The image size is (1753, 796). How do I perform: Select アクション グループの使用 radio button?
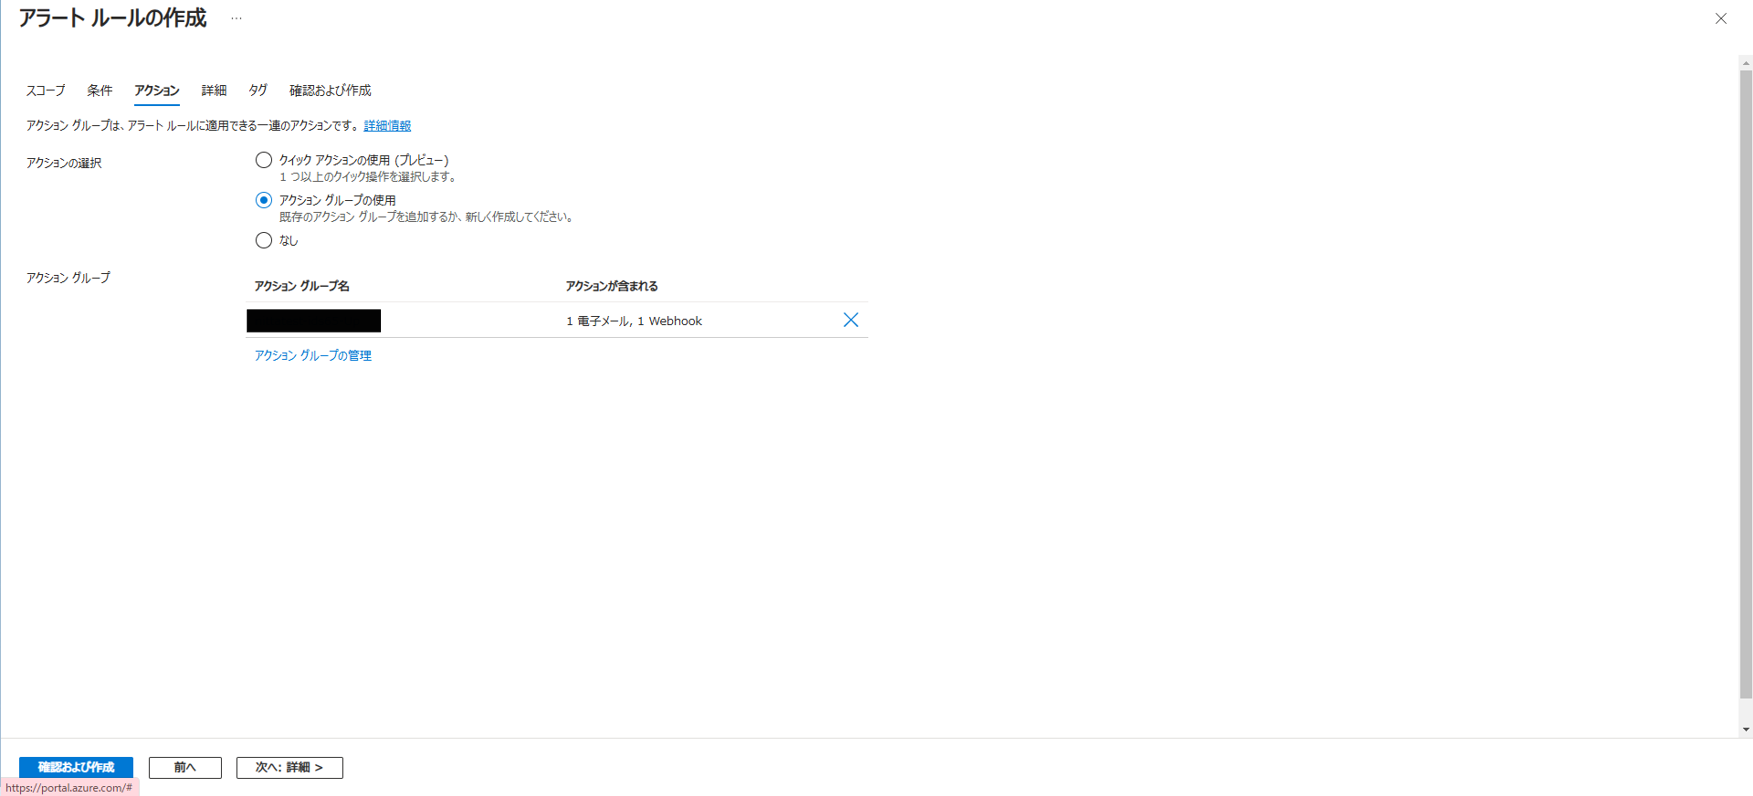point(263,200)
